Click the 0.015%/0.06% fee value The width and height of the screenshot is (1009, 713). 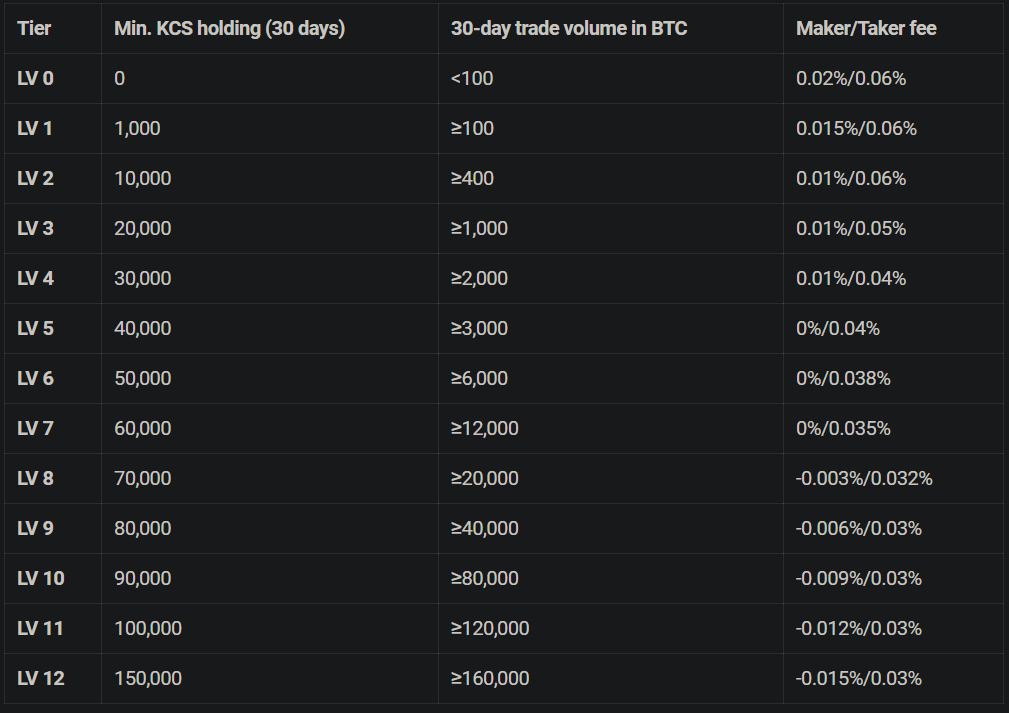[x=856, y=129]
